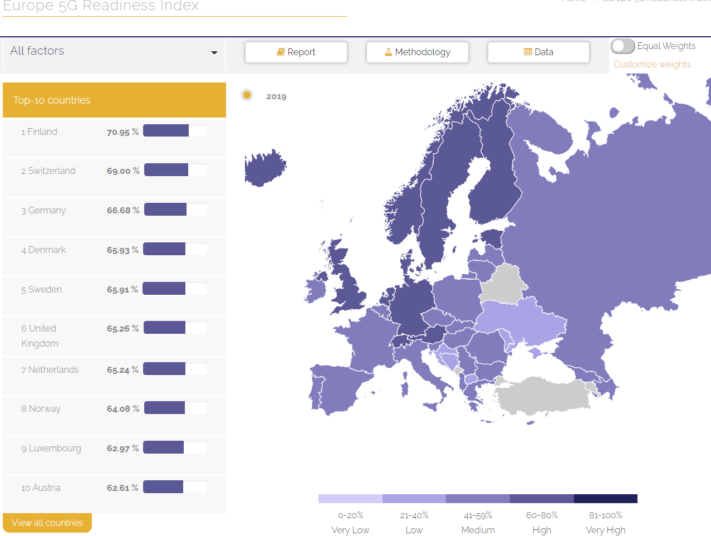The width and height of the screenshot is (711, 536).
Task: Open the Report button
Action: pyautogui.click(x=296, y=52)
